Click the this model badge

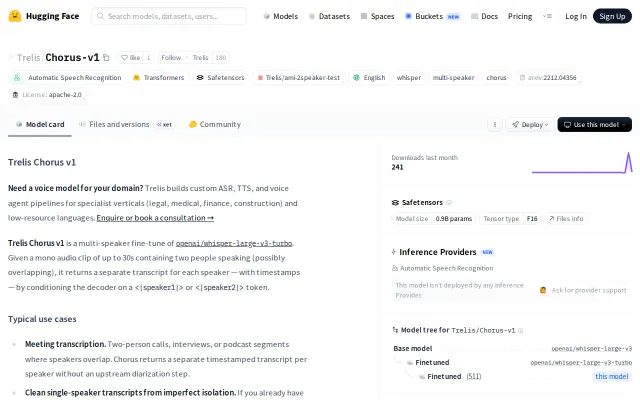pos(611,376)
